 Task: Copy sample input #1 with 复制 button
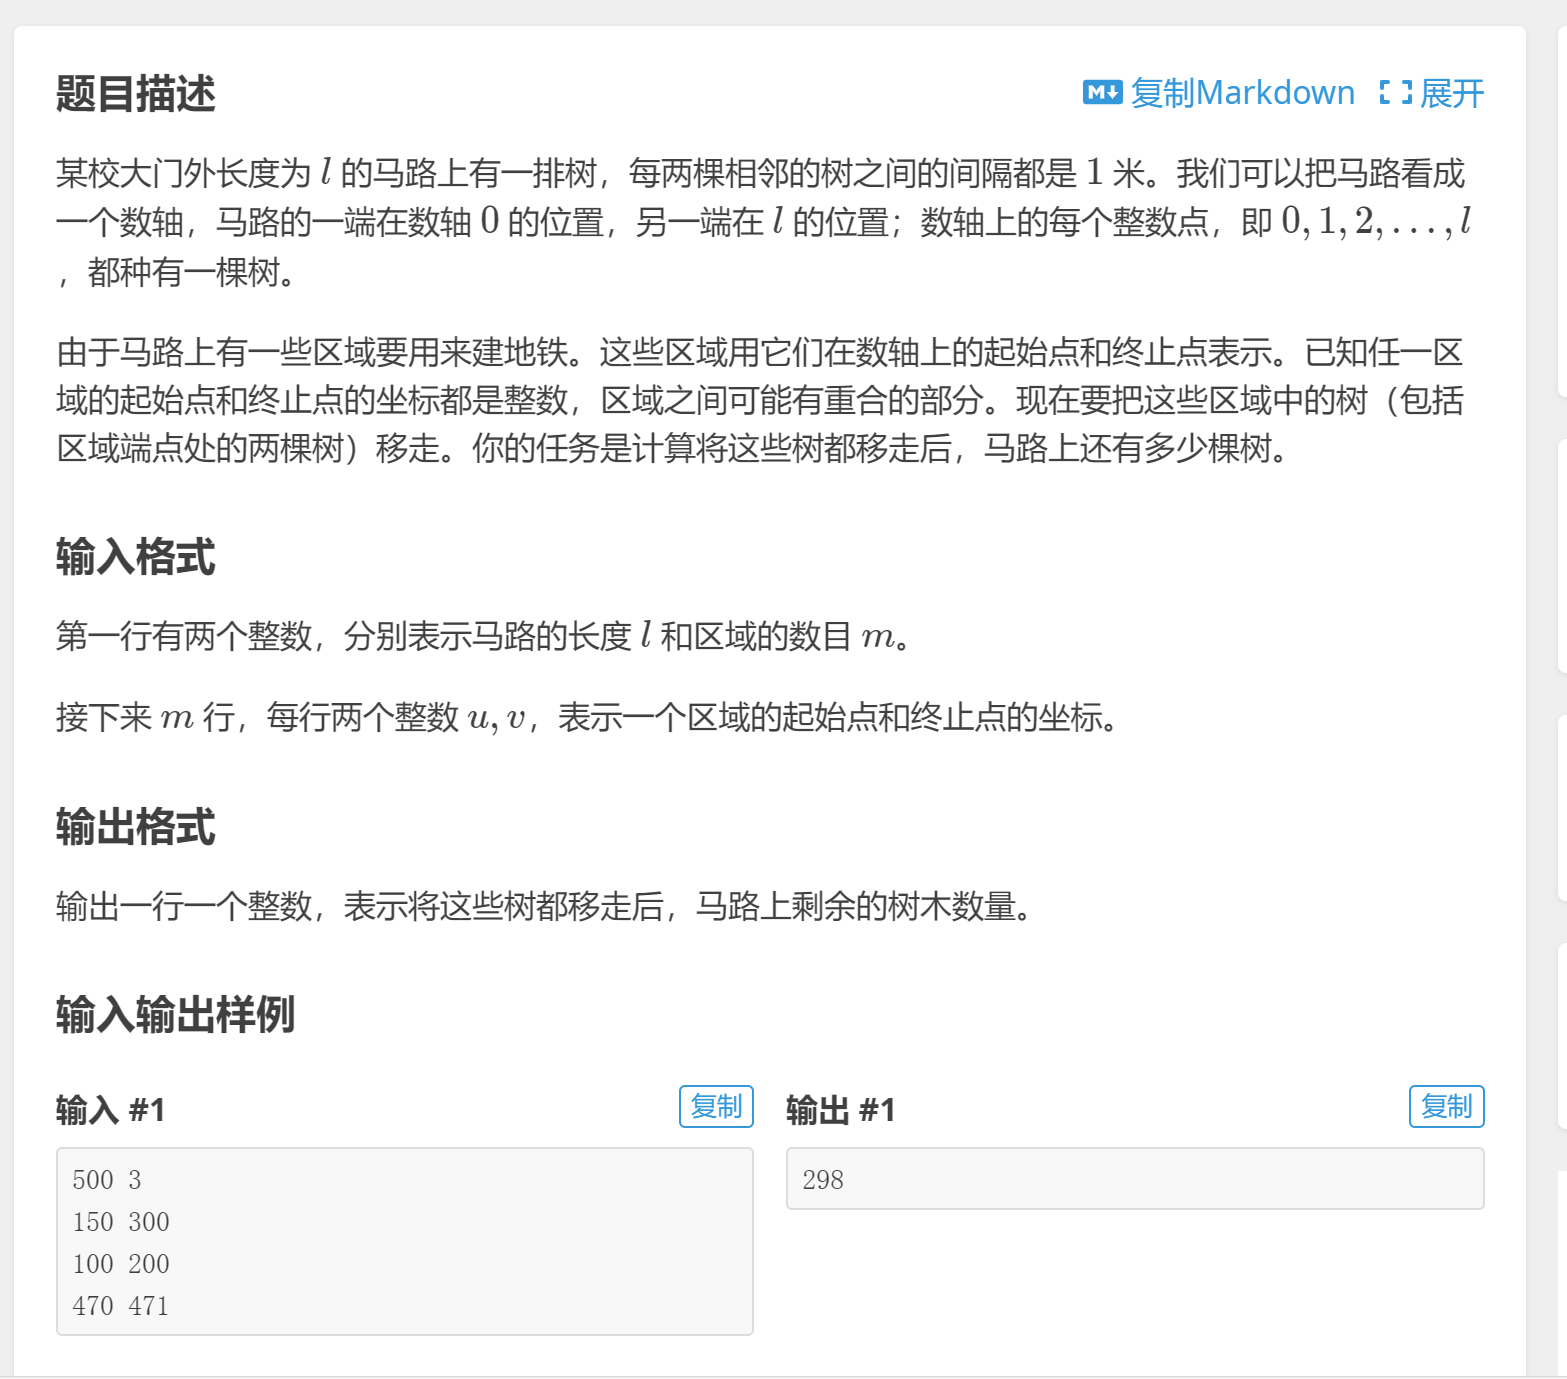coord(716,1106)
